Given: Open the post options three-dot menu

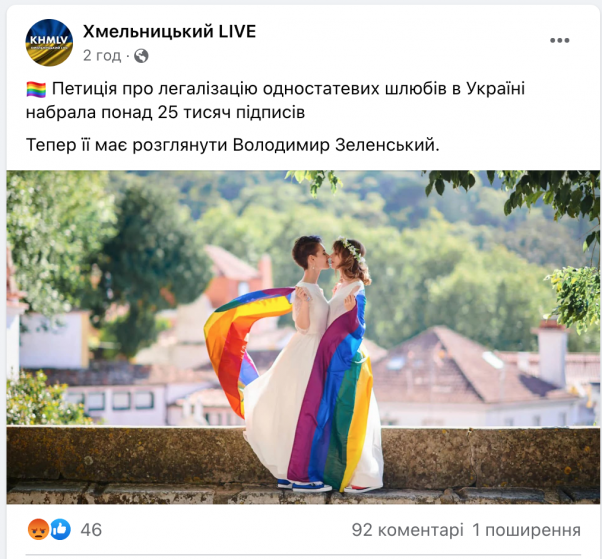Looking at the screenshot, I should click(x=559, y=40).
